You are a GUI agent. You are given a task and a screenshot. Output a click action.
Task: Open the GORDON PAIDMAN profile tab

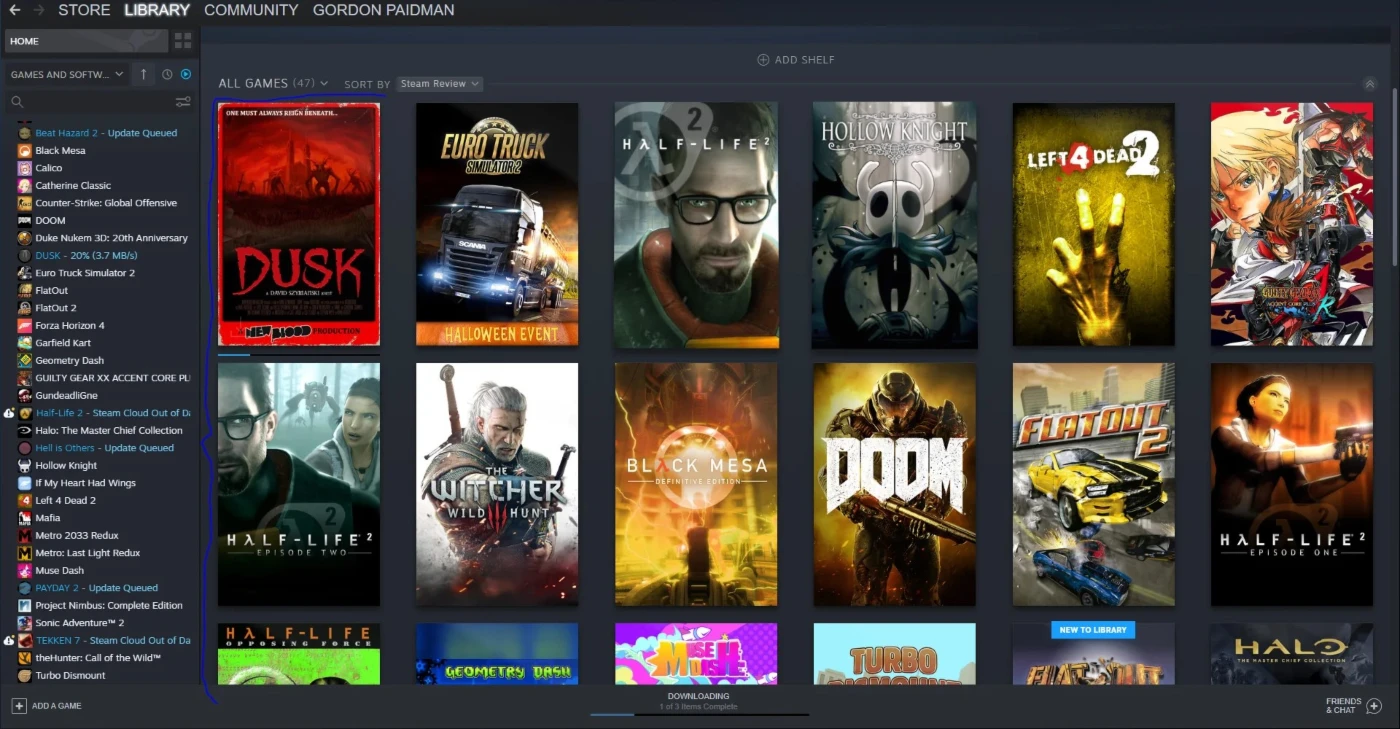tap(384, 10)
